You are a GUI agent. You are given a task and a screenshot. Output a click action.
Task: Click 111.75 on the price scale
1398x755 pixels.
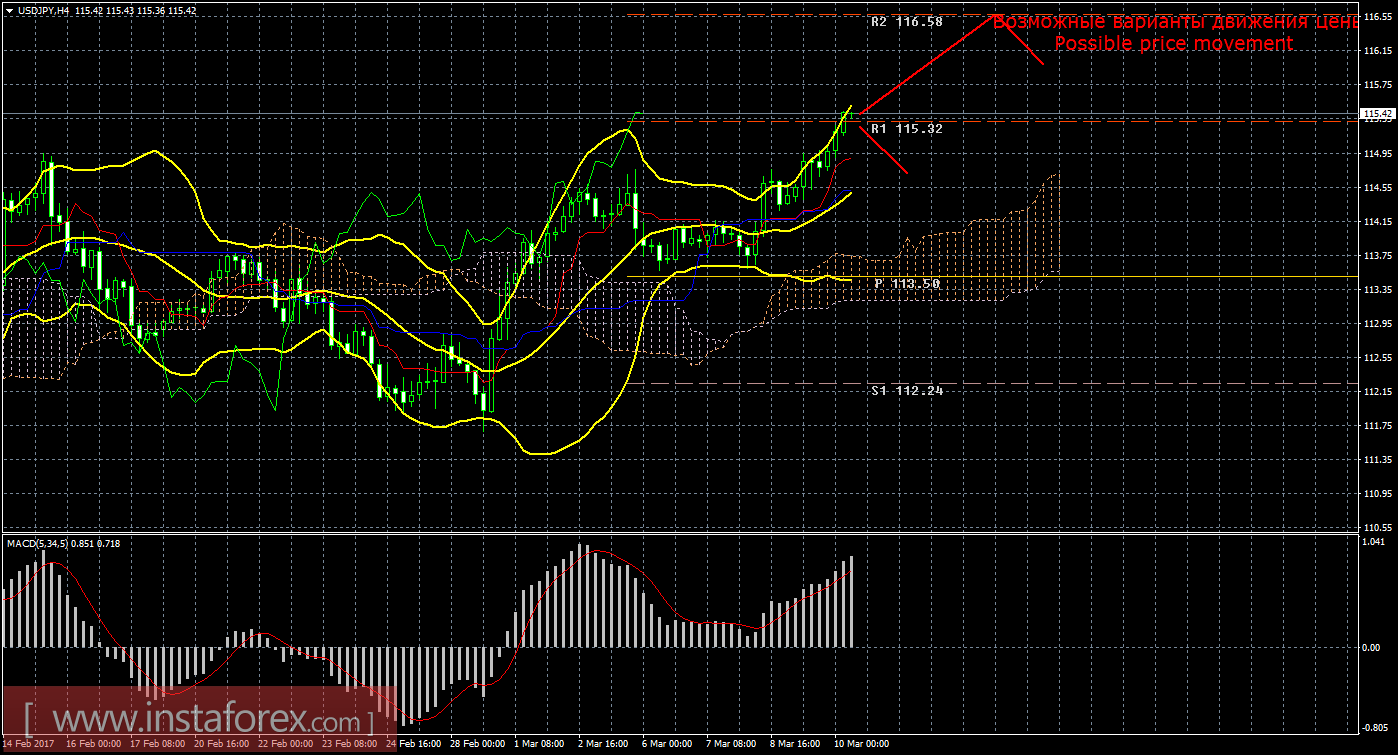tap(1378, 425)
